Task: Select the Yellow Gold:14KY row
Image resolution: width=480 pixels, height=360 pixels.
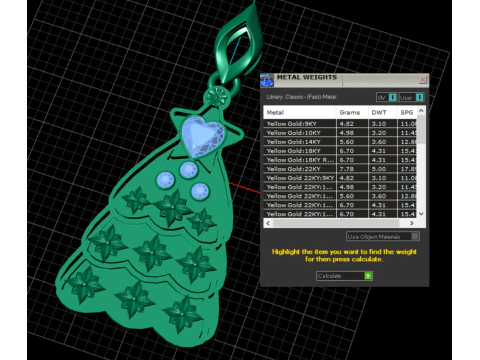Action: [340, 142]
